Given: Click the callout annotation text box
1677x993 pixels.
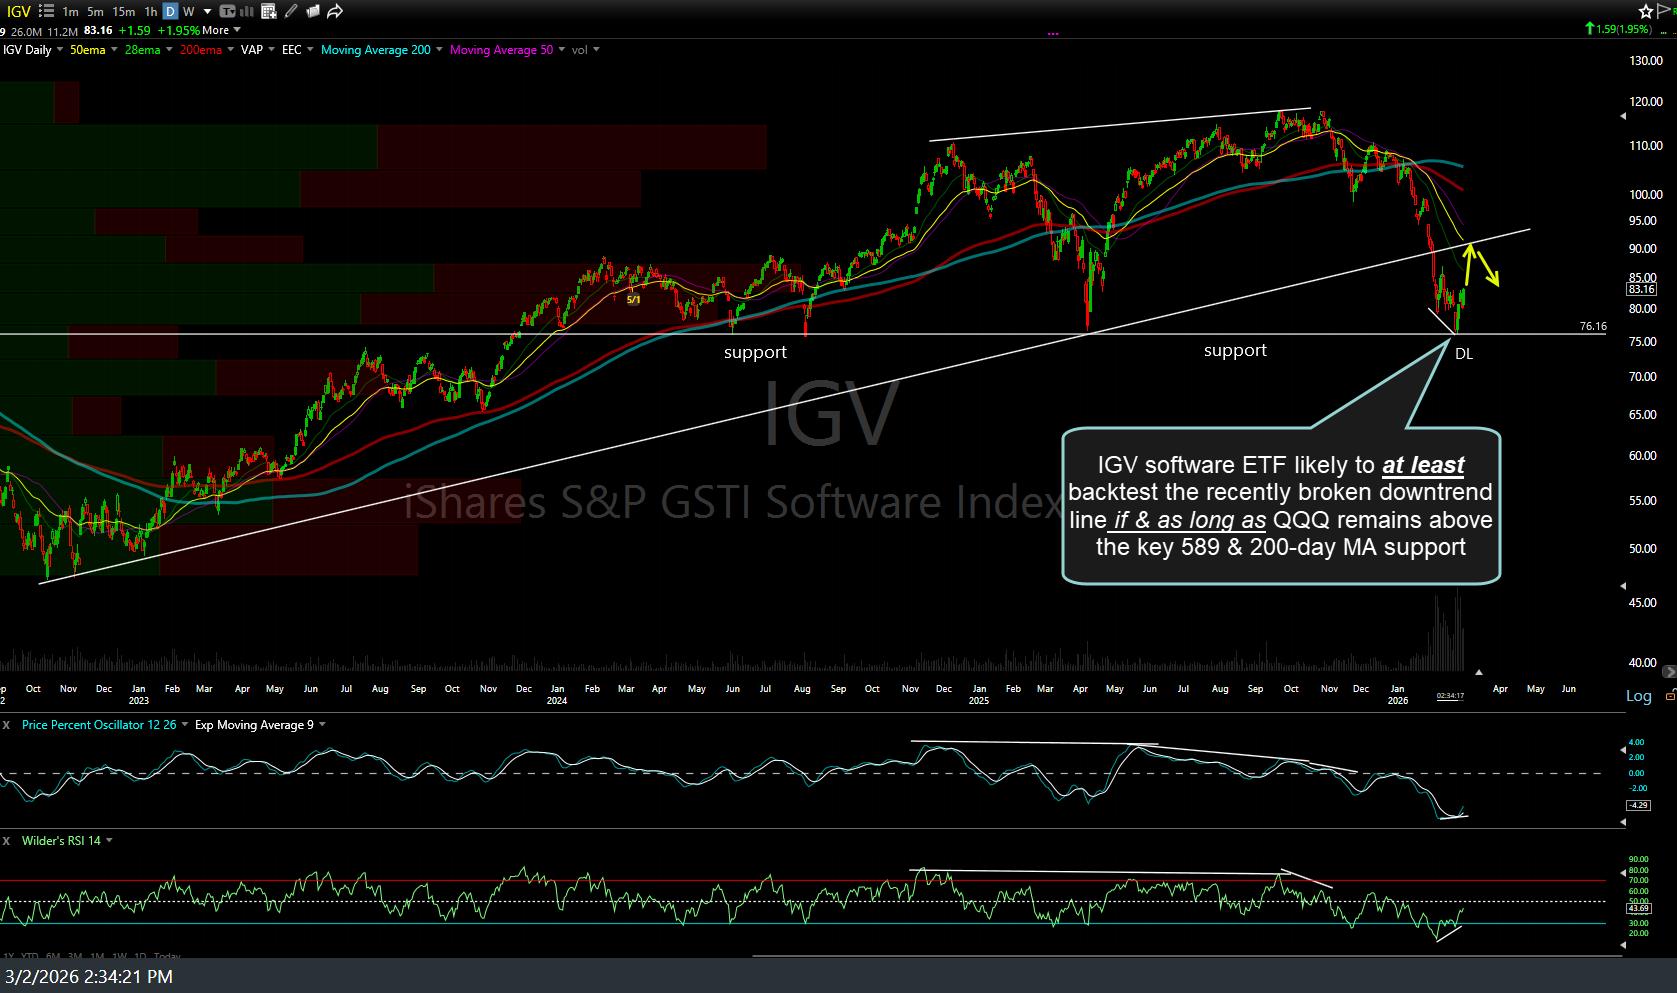Looking at the screenshot, I should [x=1280, y=506].
